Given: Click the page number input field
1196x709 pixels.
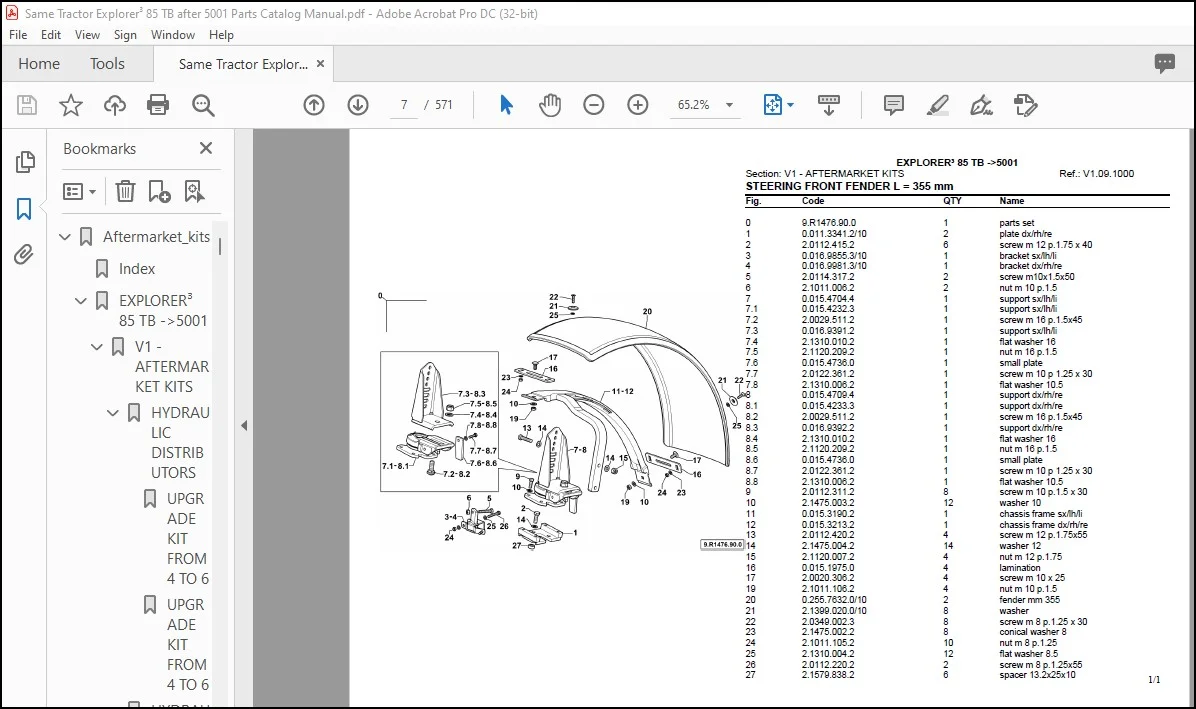Looking at the screenshot, I should (x=403, y=105).
